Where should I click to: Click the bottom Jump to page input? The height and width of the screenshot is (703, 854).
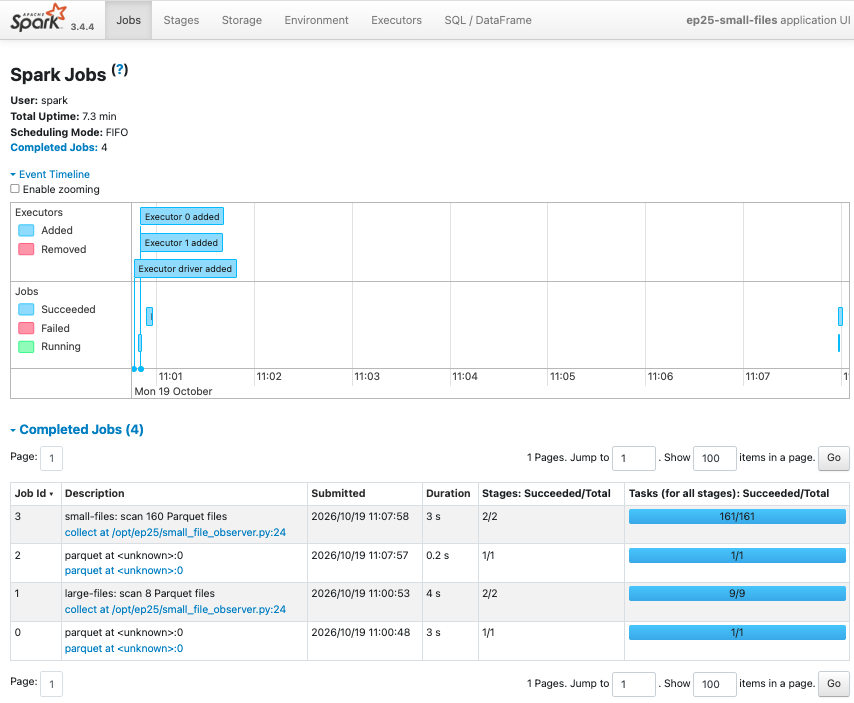(x=634, y=684)
